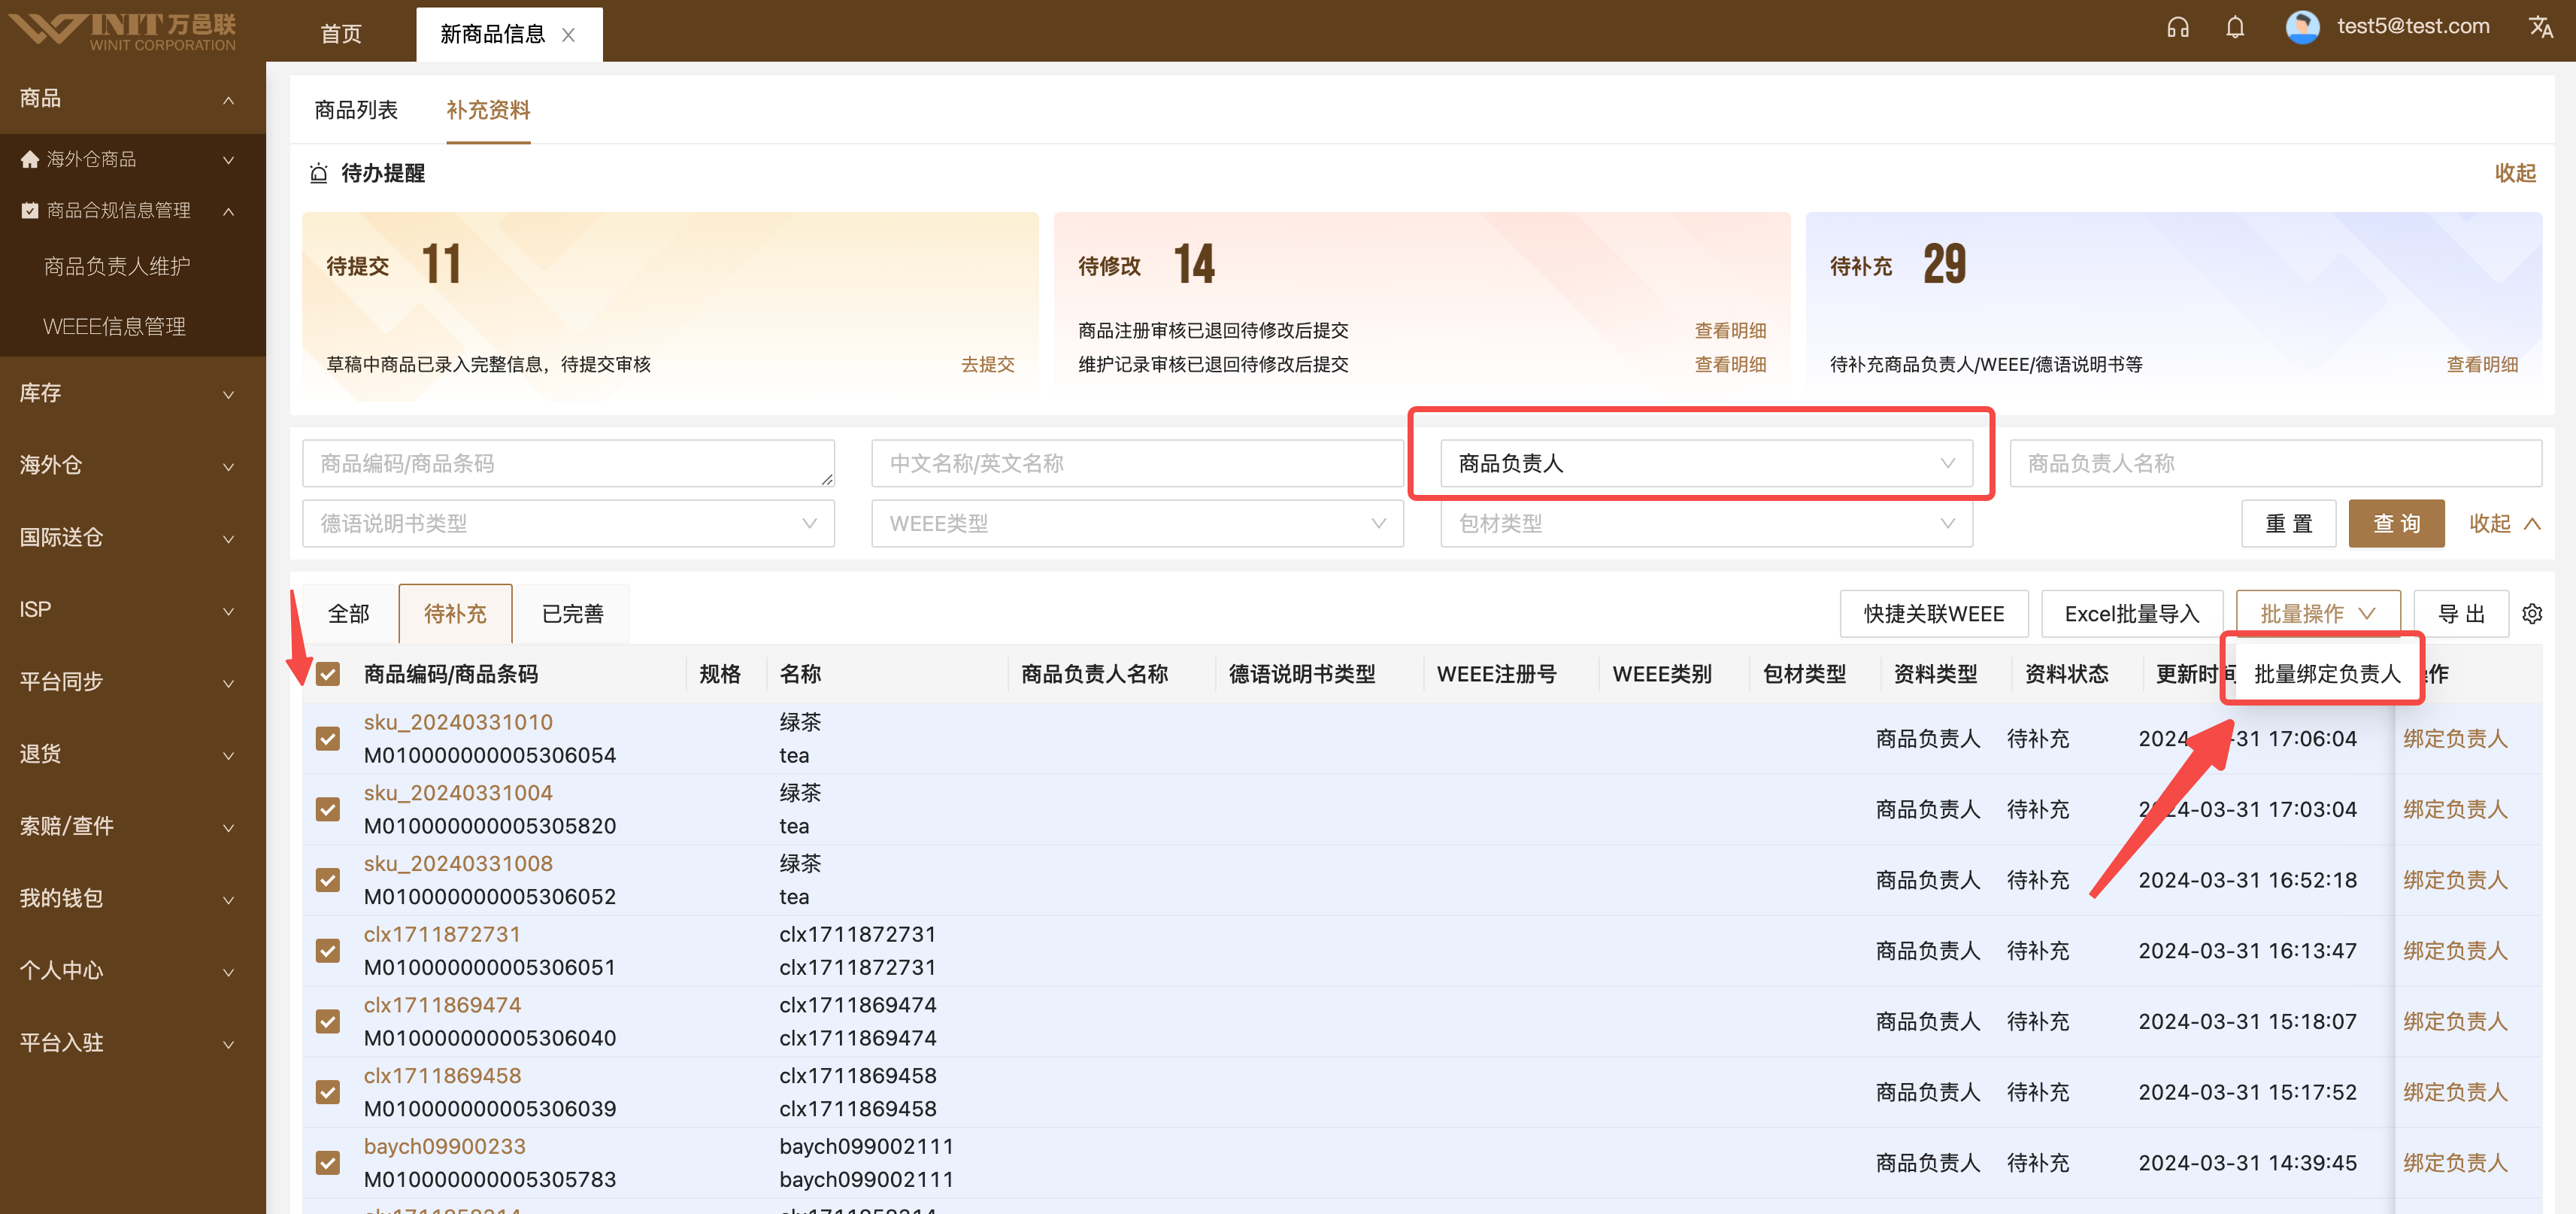This screenshot has width=2576, height=1214.
Task: Click the 待办提醒 alarm icon
Action: coord(318,173)
